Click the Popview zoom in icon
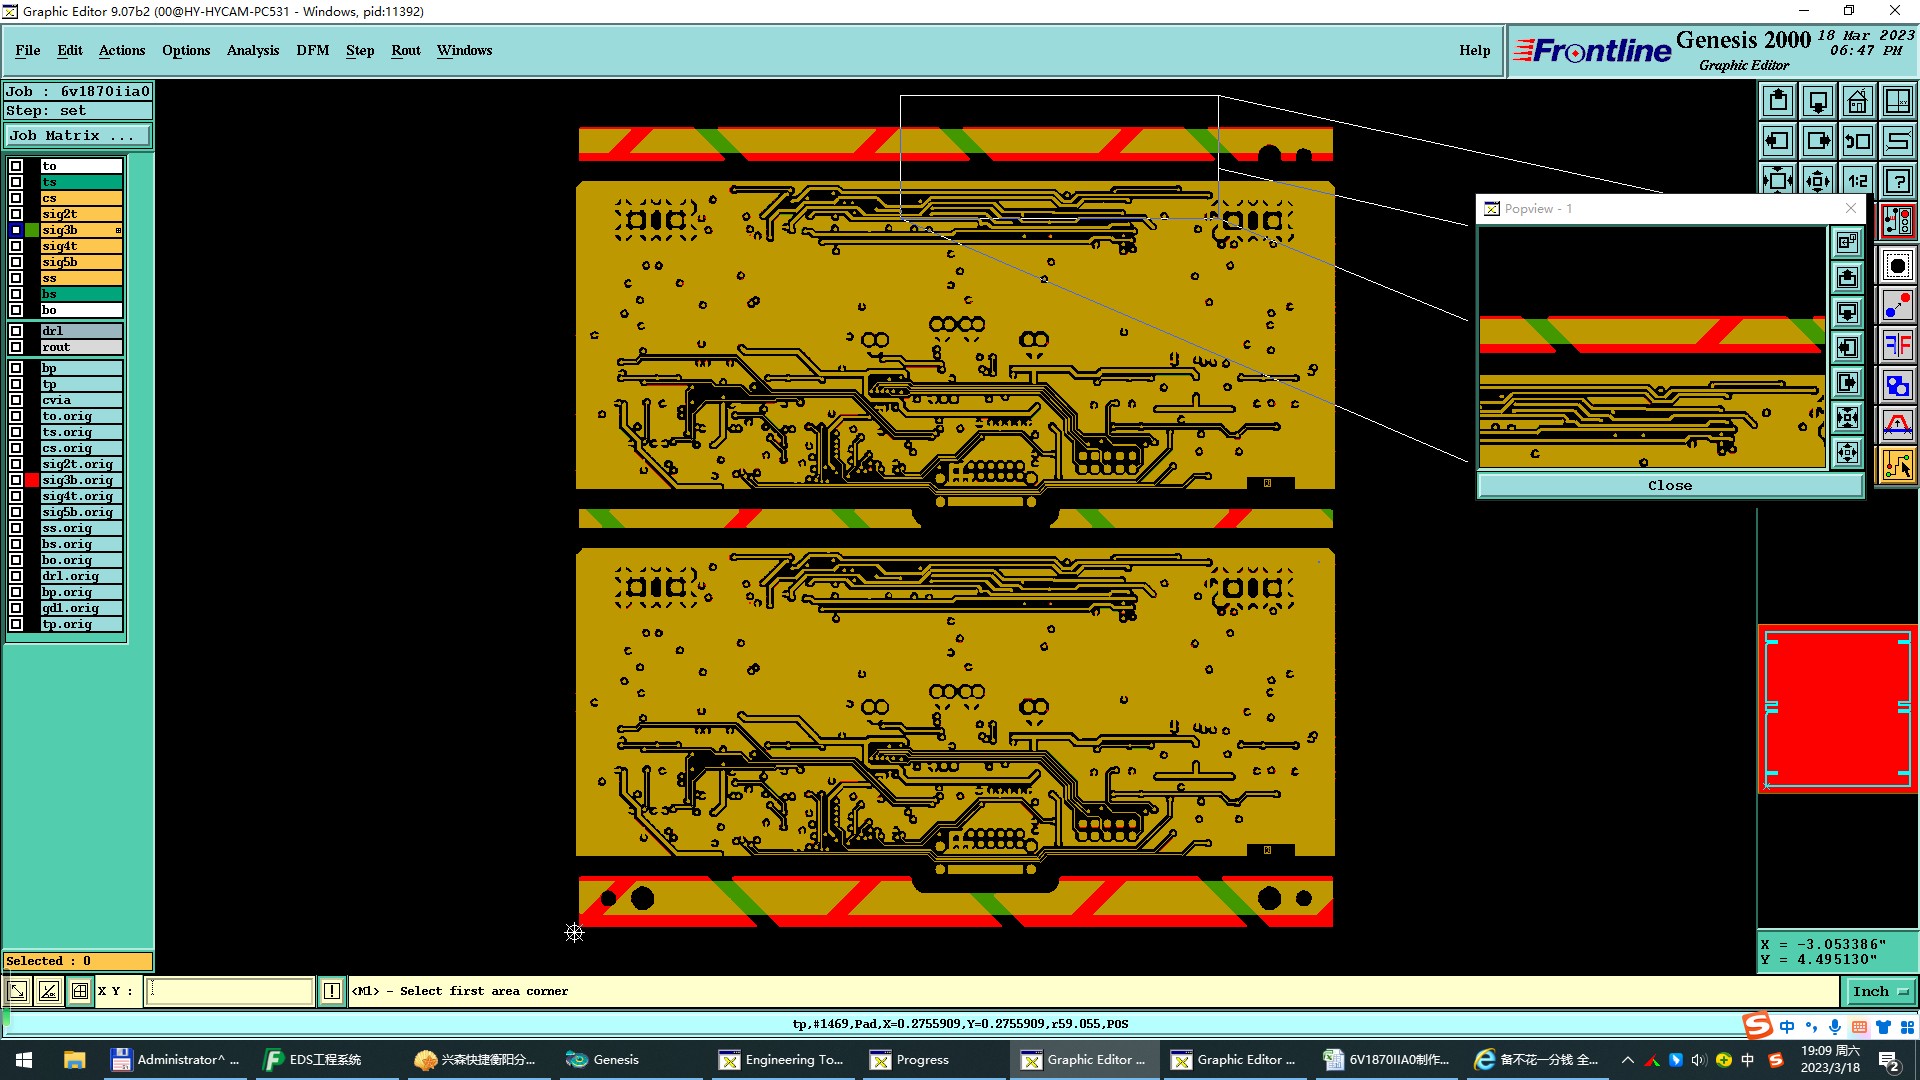Screen dimensions: 1920x1080 [1848, 417]
